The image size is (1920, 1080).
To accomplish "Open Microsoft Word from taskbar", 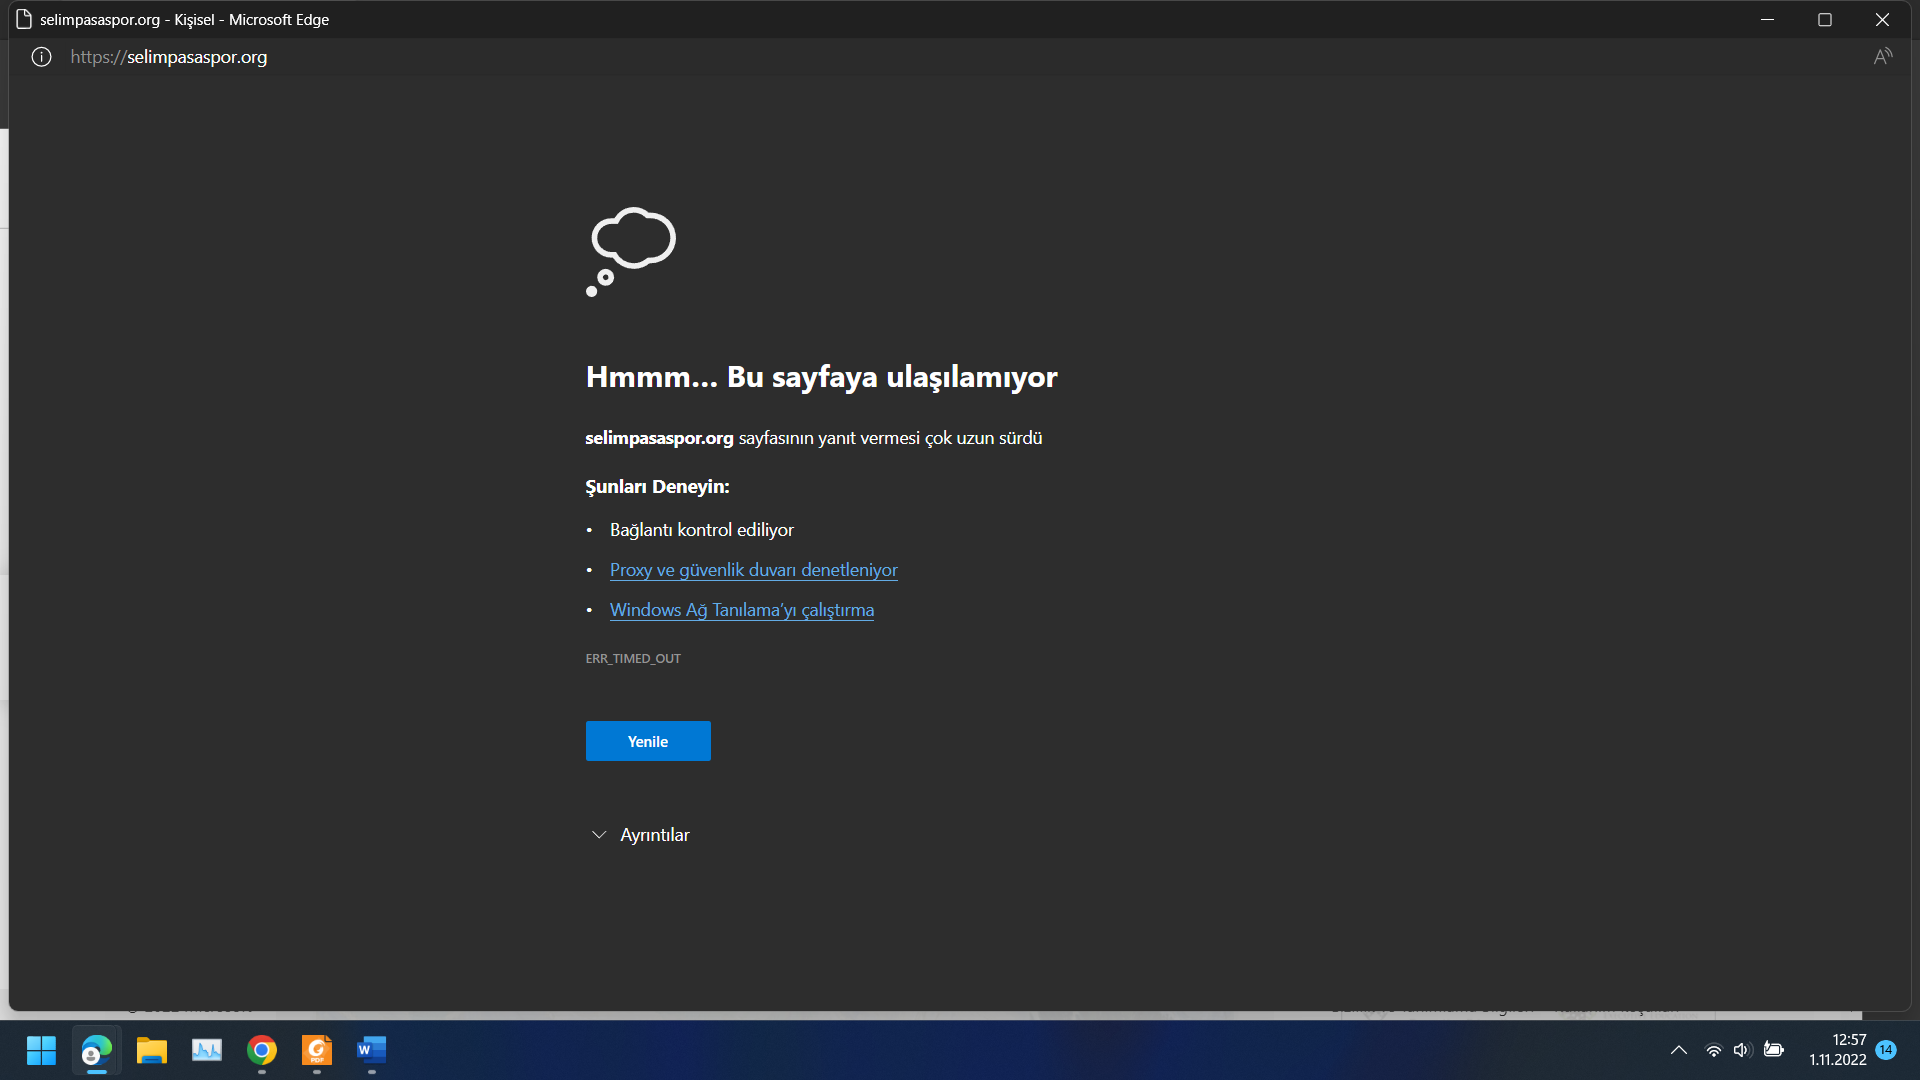I will (x=371, y=1050).
